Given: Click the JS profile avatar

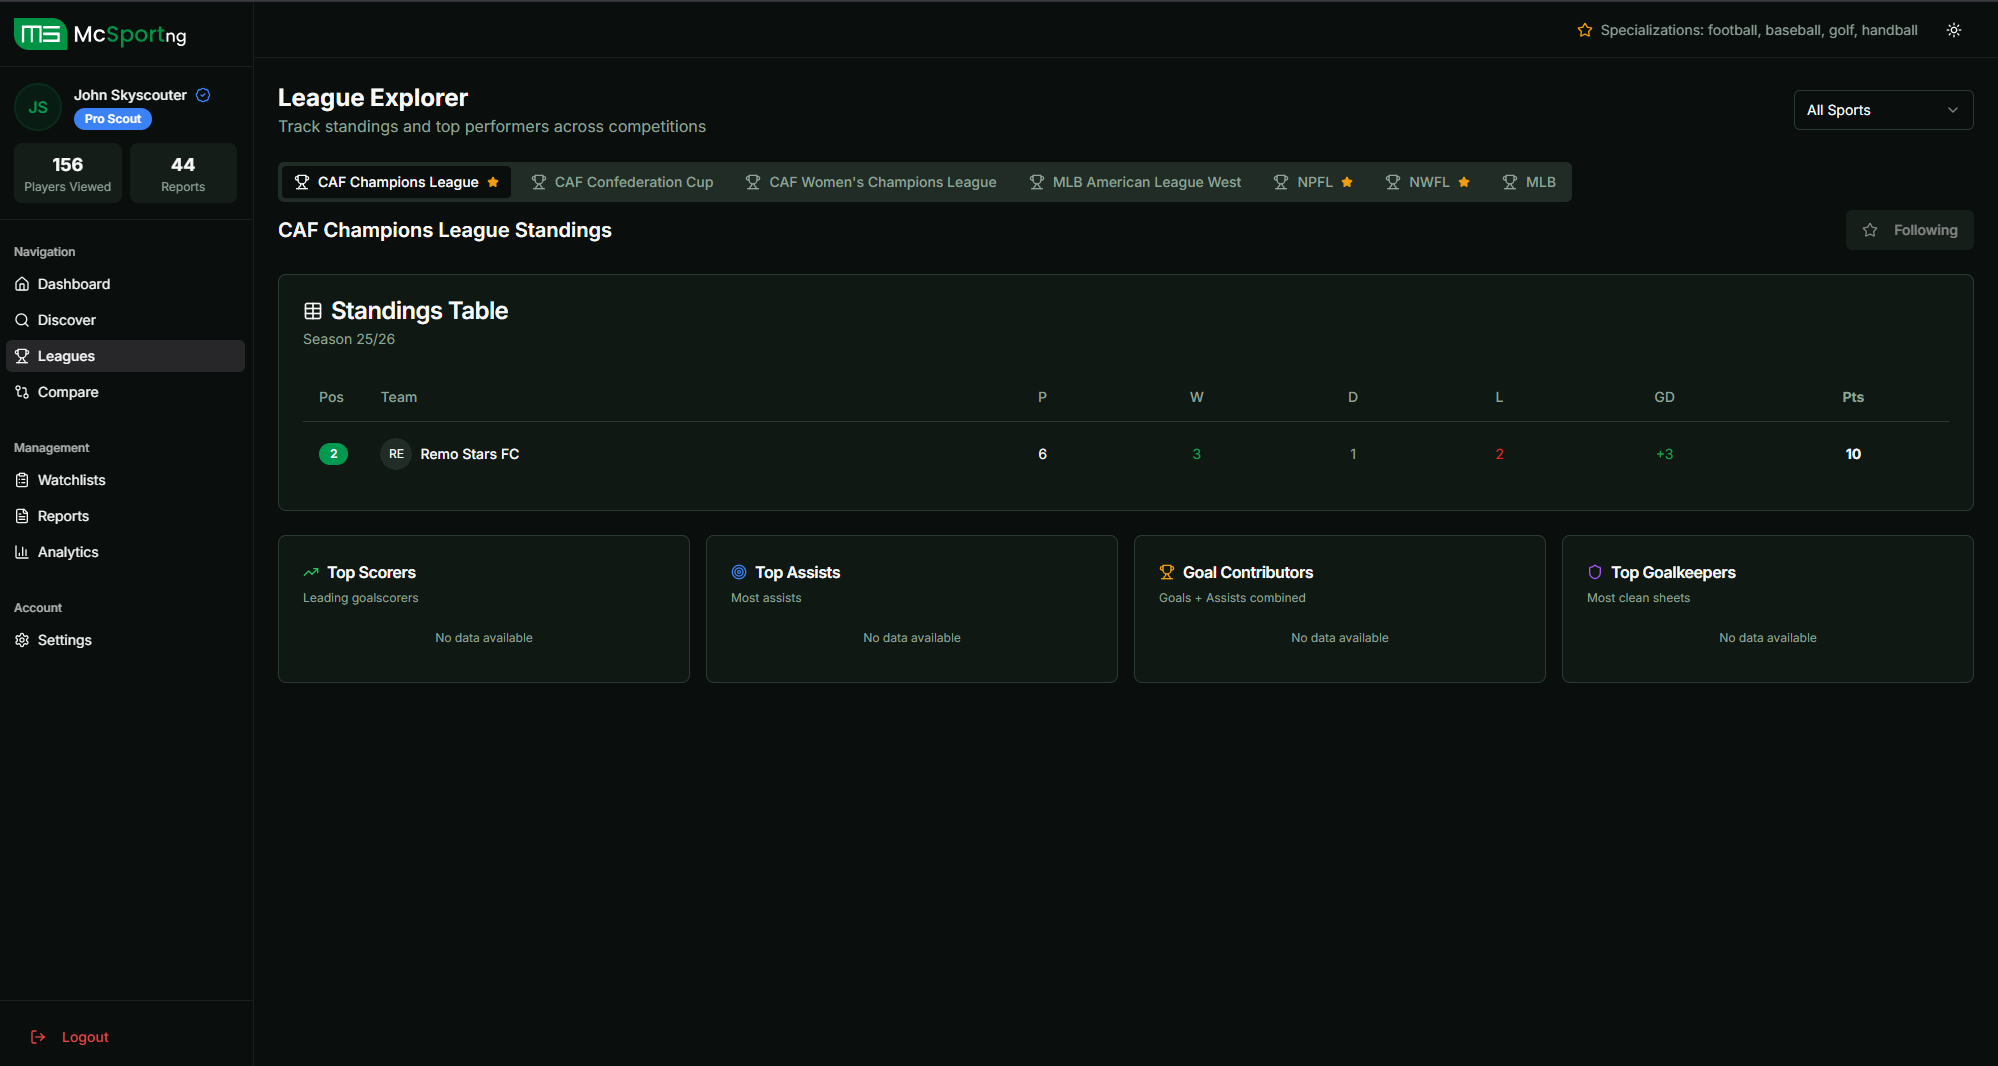Looking at the screenshot, I should (38, 107).
